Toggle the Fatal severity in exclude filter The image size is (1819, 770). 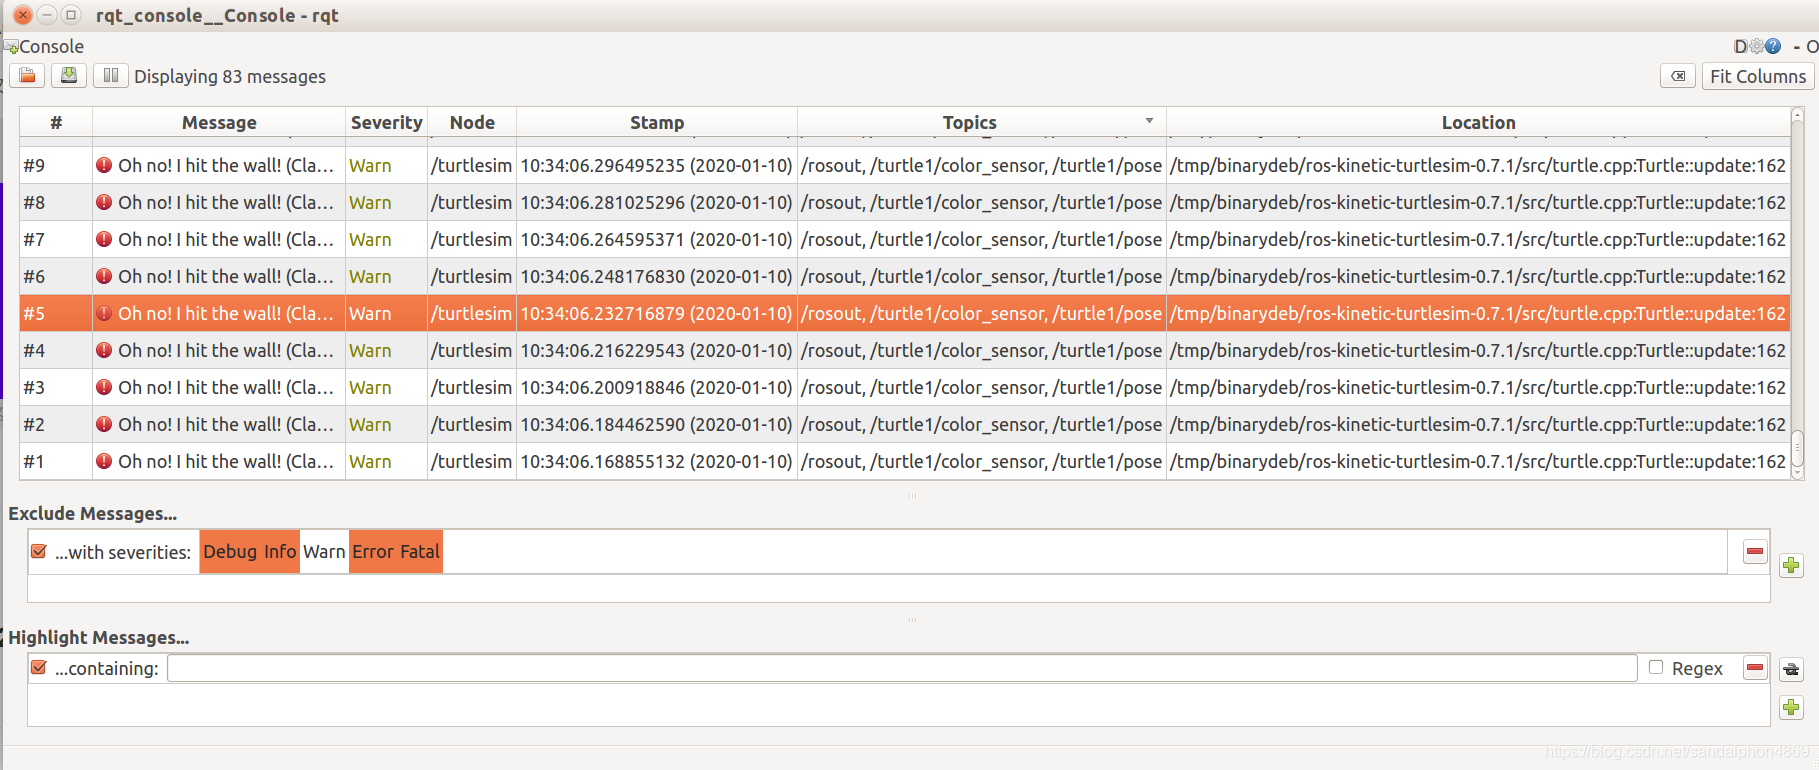click(420, 551)
